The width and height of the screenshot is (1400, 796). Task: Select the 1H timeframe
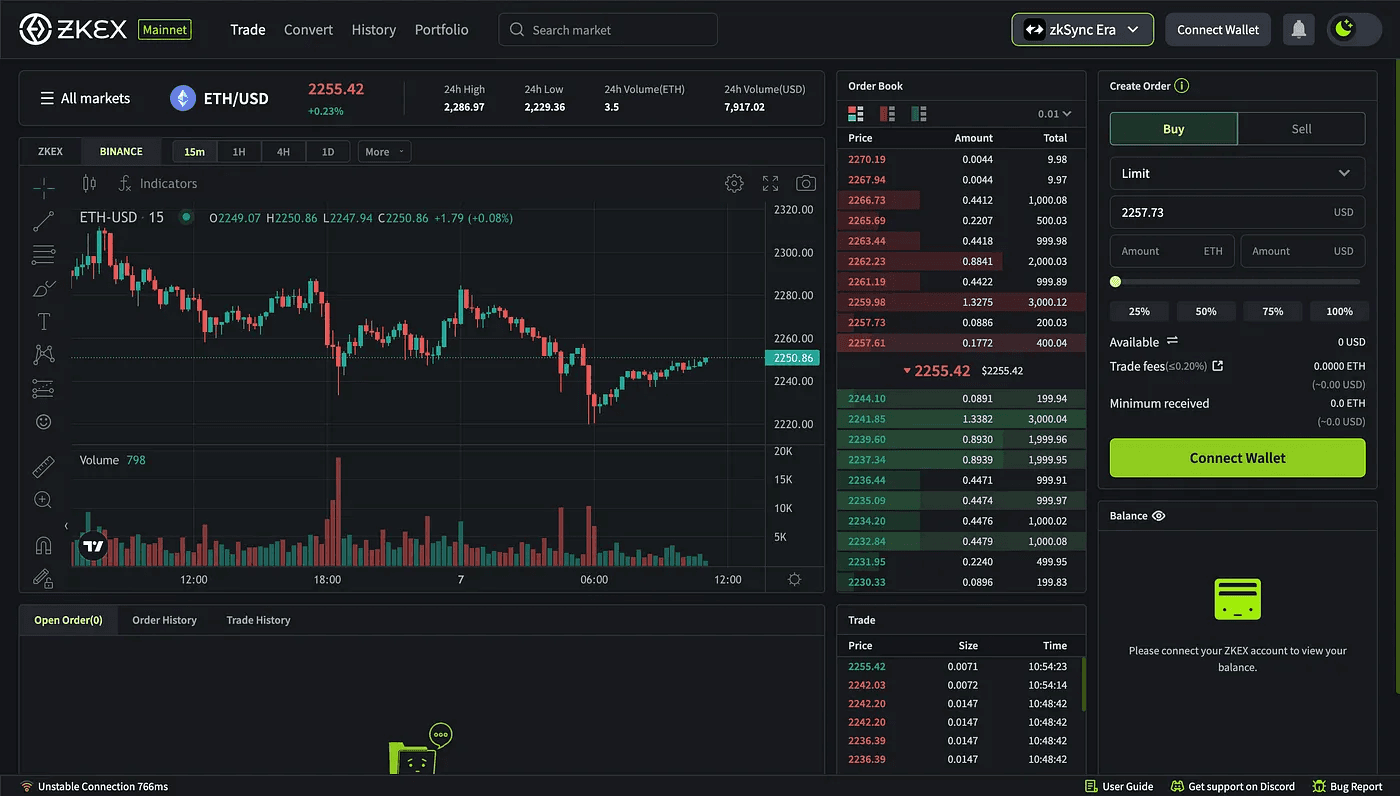point(239,152)
